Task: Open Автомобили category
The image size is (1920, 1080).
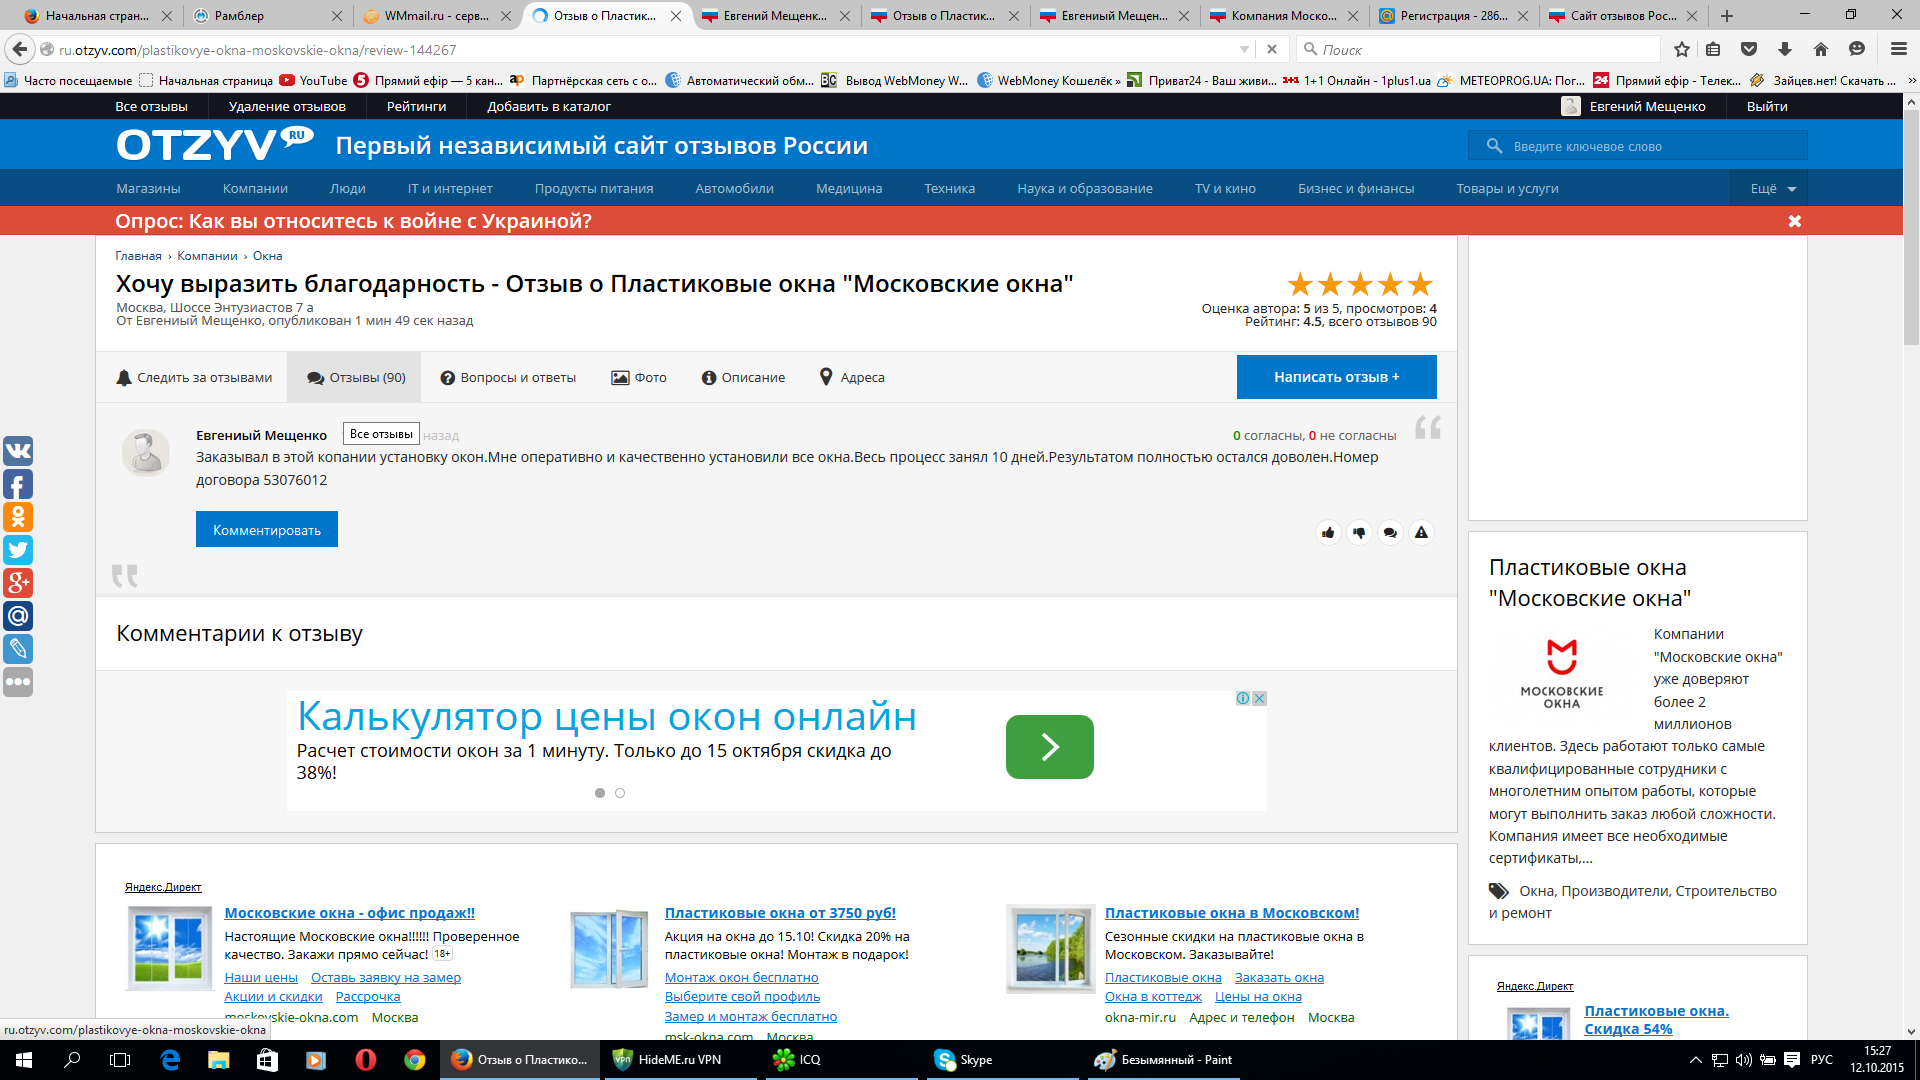Action: click(x=734, y=188)
